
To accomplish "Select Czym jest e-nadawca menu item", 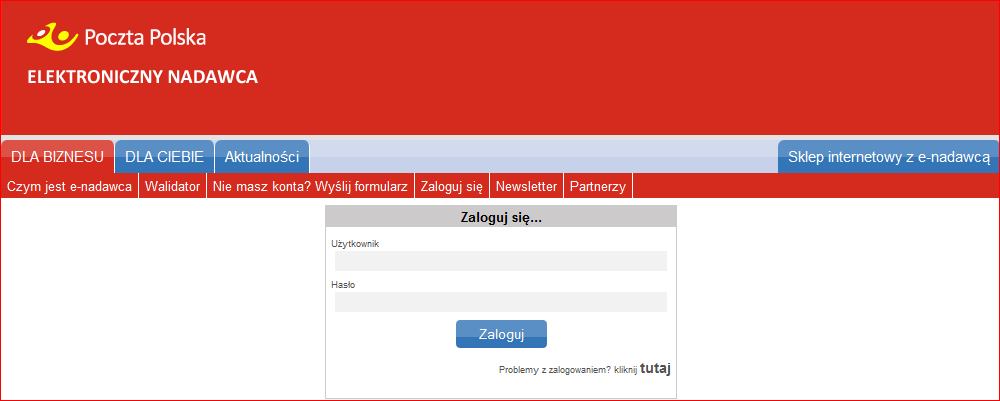I will coord(70,187).
